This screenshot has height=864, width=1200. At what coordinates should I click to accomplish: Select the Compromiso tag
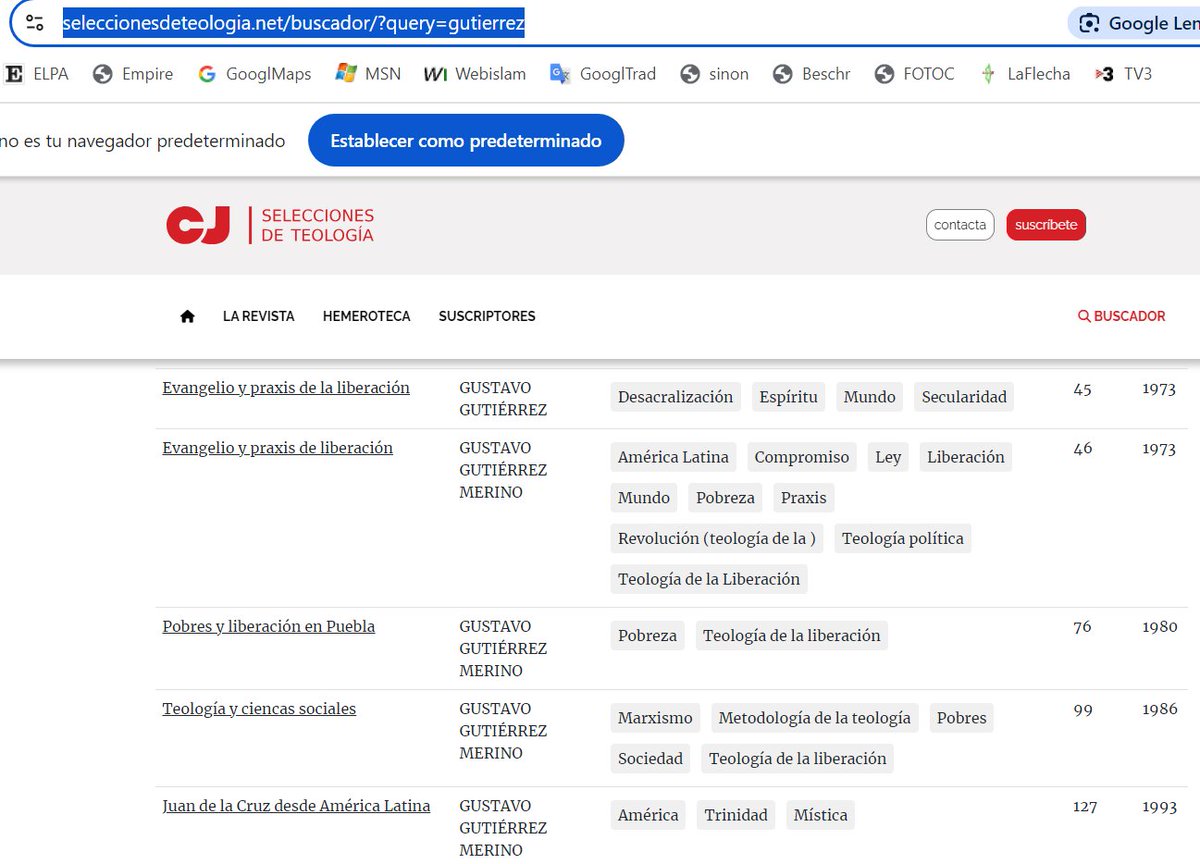(x=802, y=457)
